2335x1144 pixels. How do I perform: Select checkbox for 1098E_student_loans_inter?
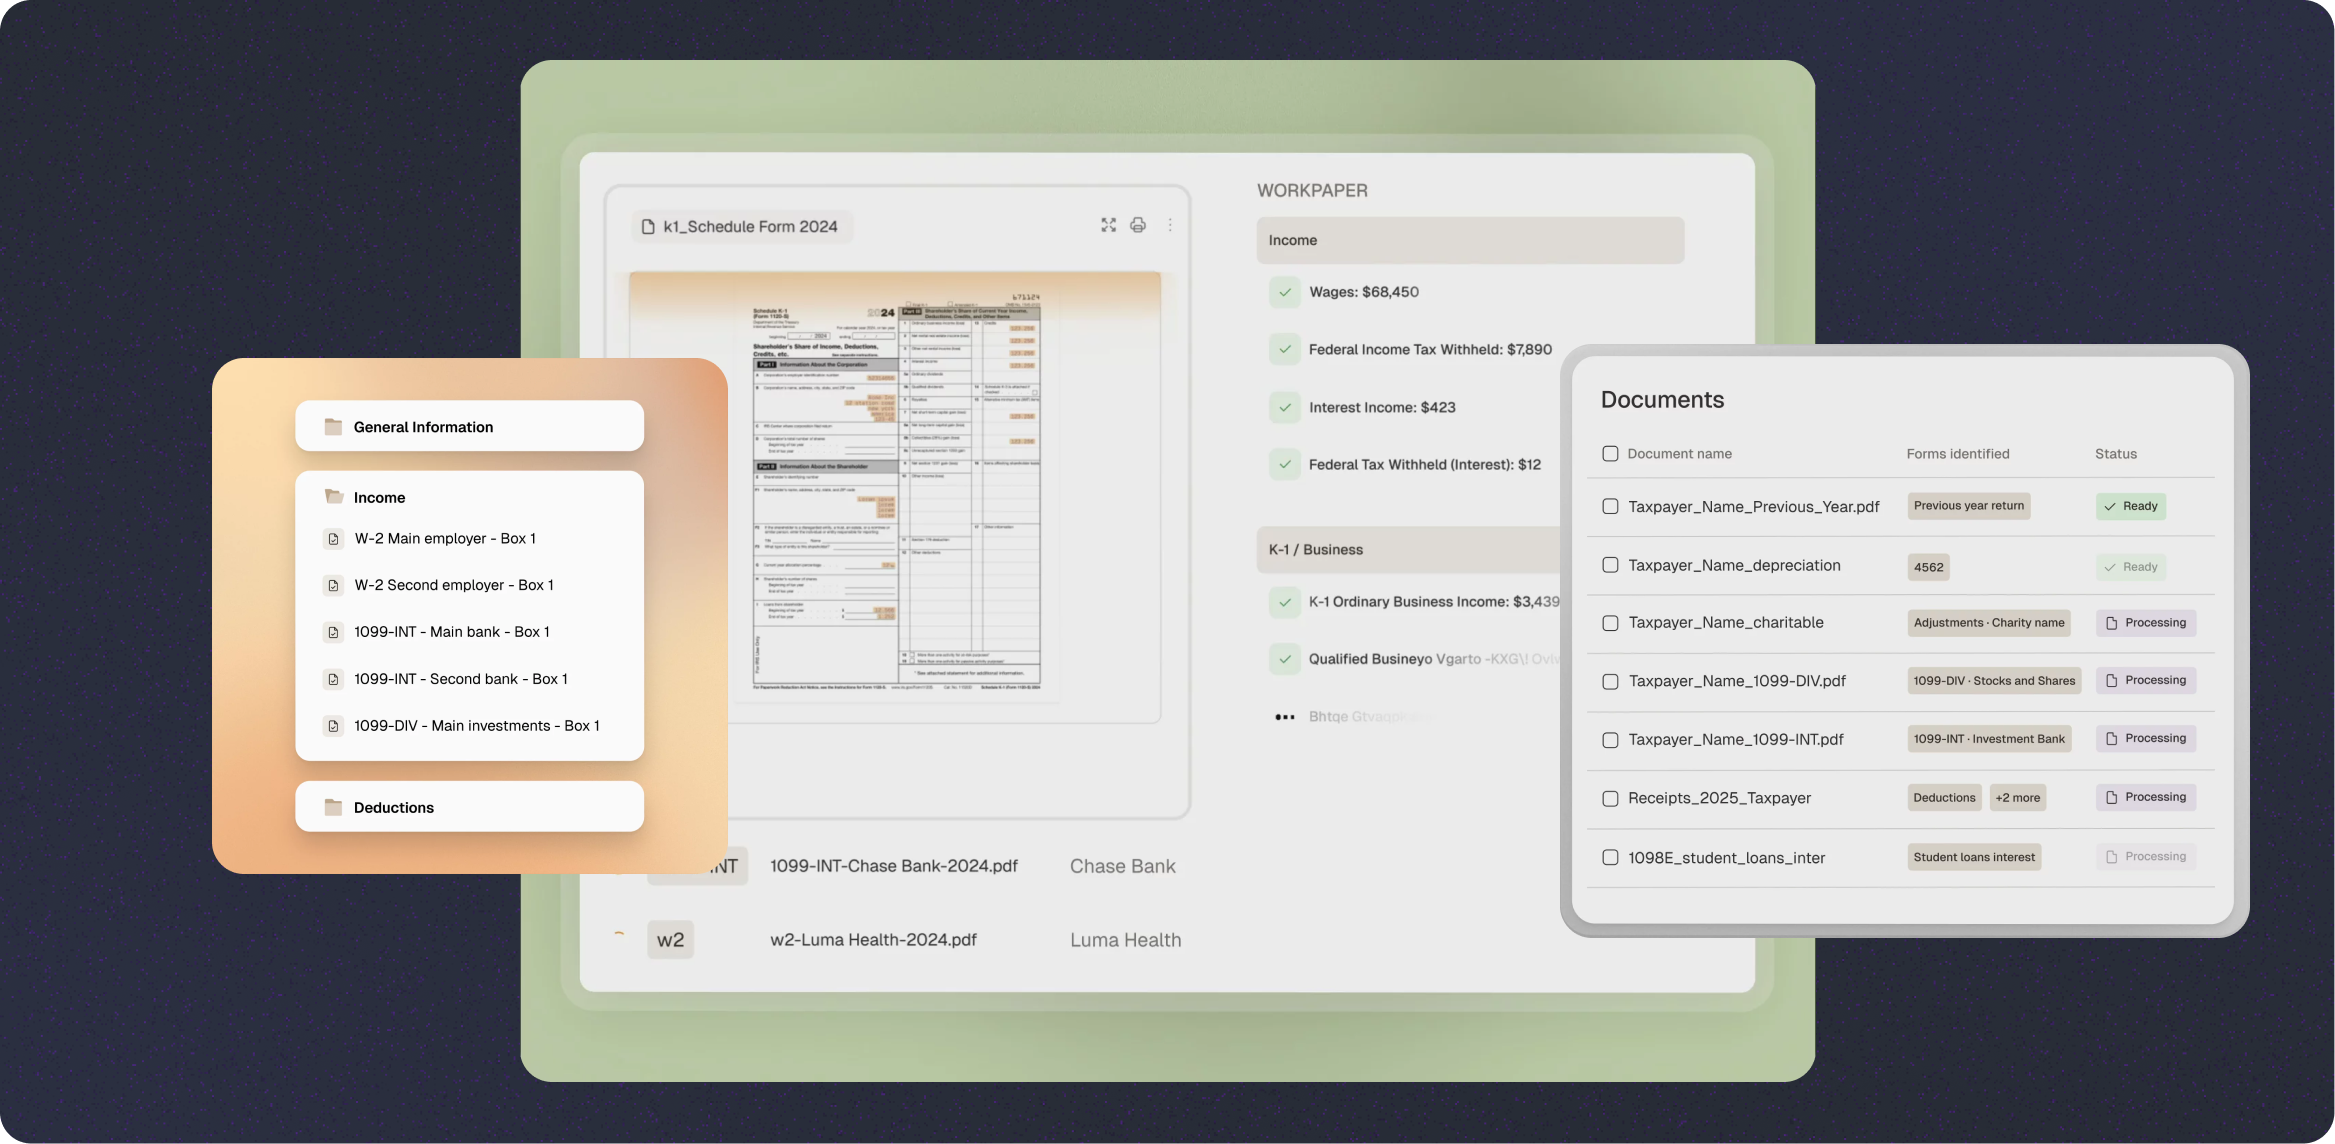[x=1610, y=857]
